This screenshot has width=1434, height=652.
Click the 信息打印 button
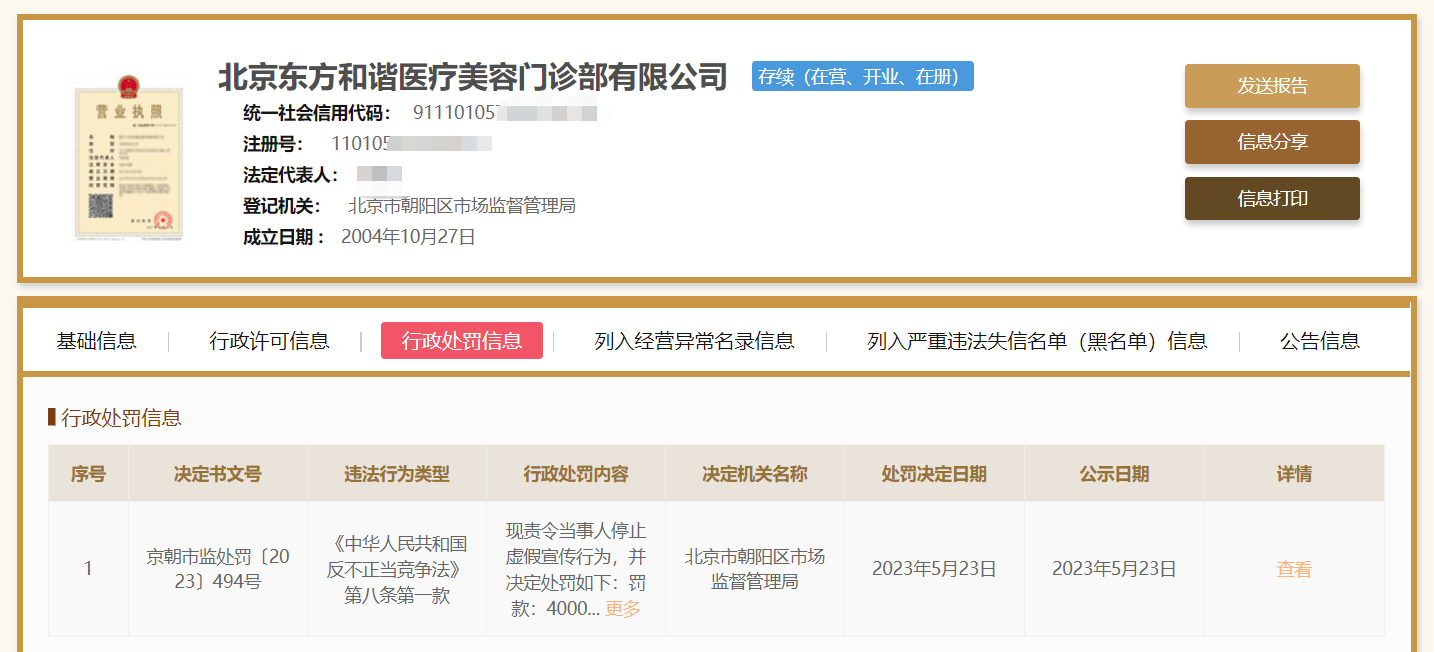(x=1272, y=199)
